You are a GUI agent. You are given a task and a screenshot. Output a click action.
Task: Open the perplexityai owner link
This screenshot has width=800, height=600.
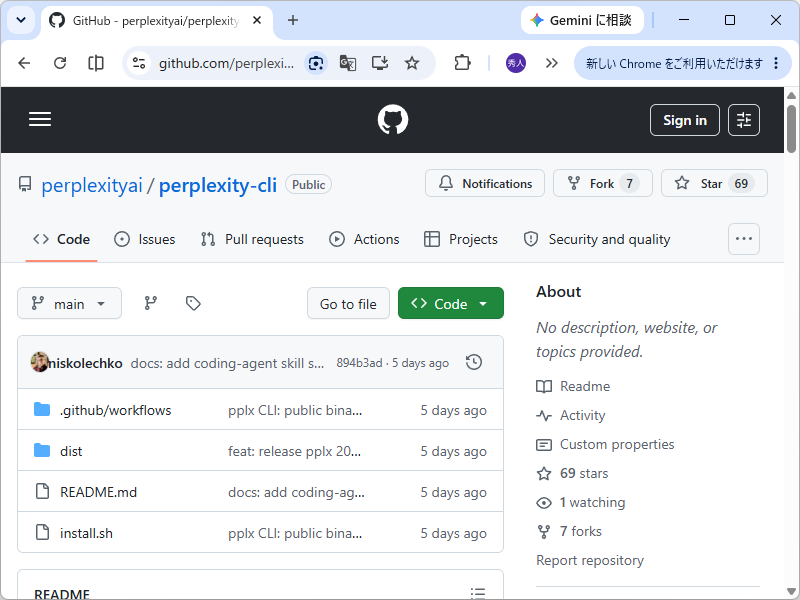[x=92, y=185]
